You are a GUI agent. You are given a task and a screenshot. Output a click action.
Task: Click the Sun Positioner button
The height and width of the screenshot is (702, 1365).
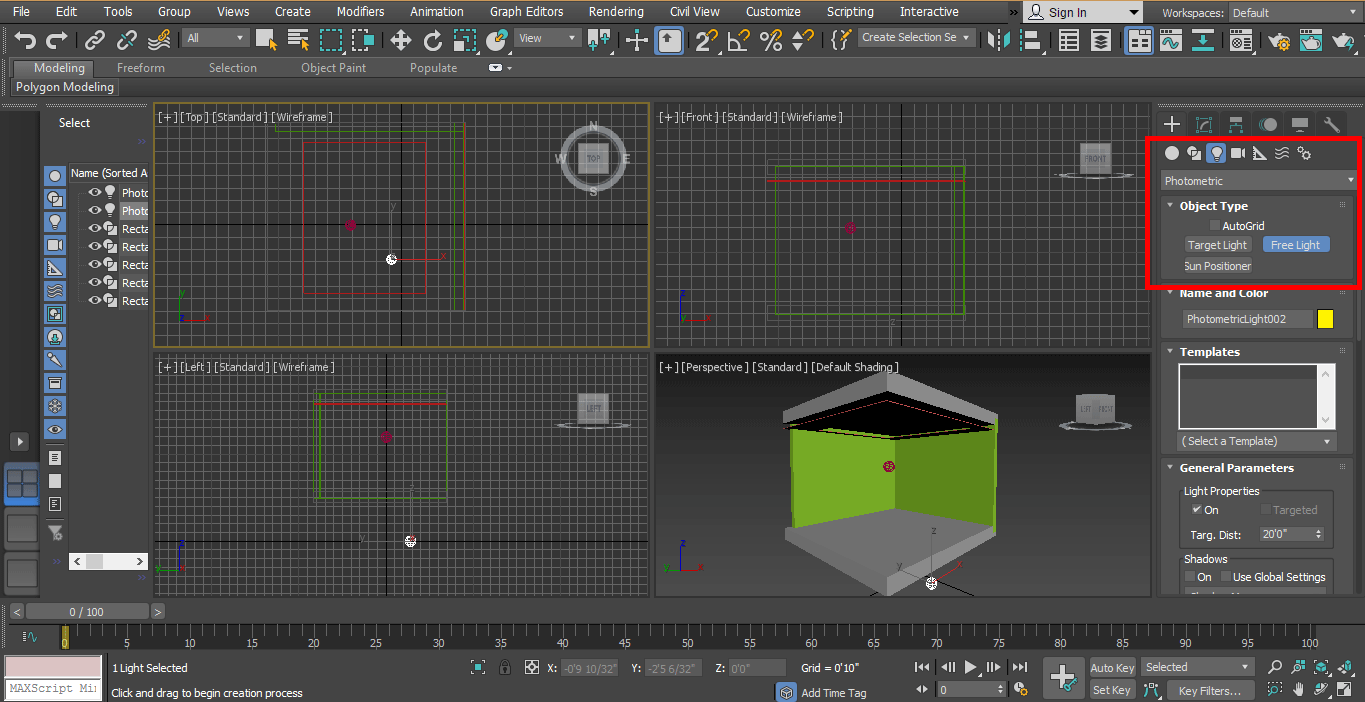(x=1217, y=266)
